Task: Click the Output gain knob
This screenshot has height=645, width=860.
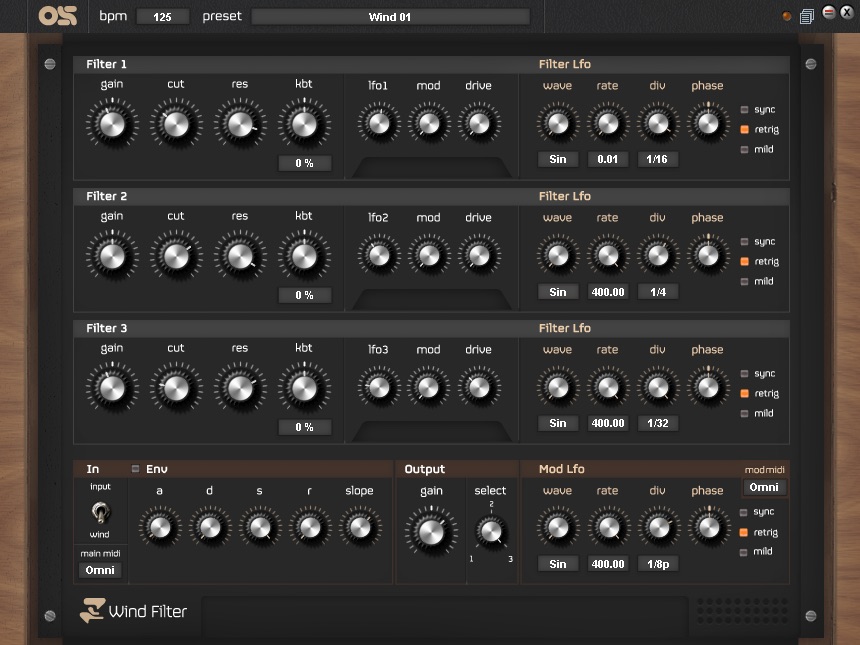Action: pyautogui.click(x=431, y=532)
